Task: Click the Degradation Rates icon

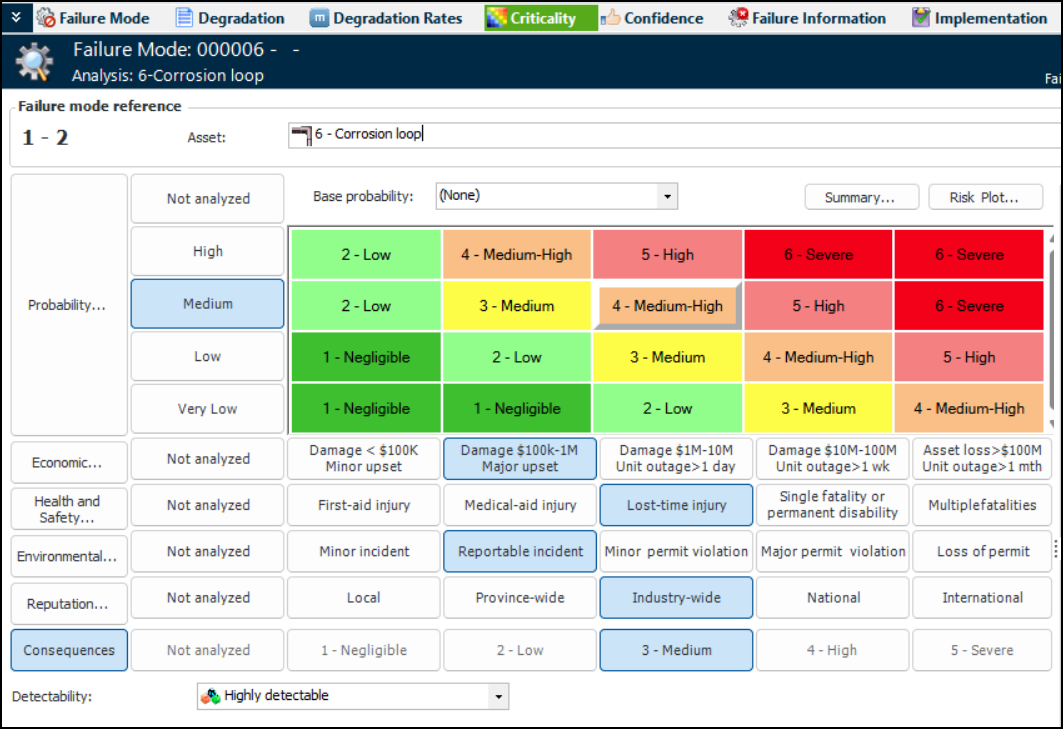Action: click(319, 18)
